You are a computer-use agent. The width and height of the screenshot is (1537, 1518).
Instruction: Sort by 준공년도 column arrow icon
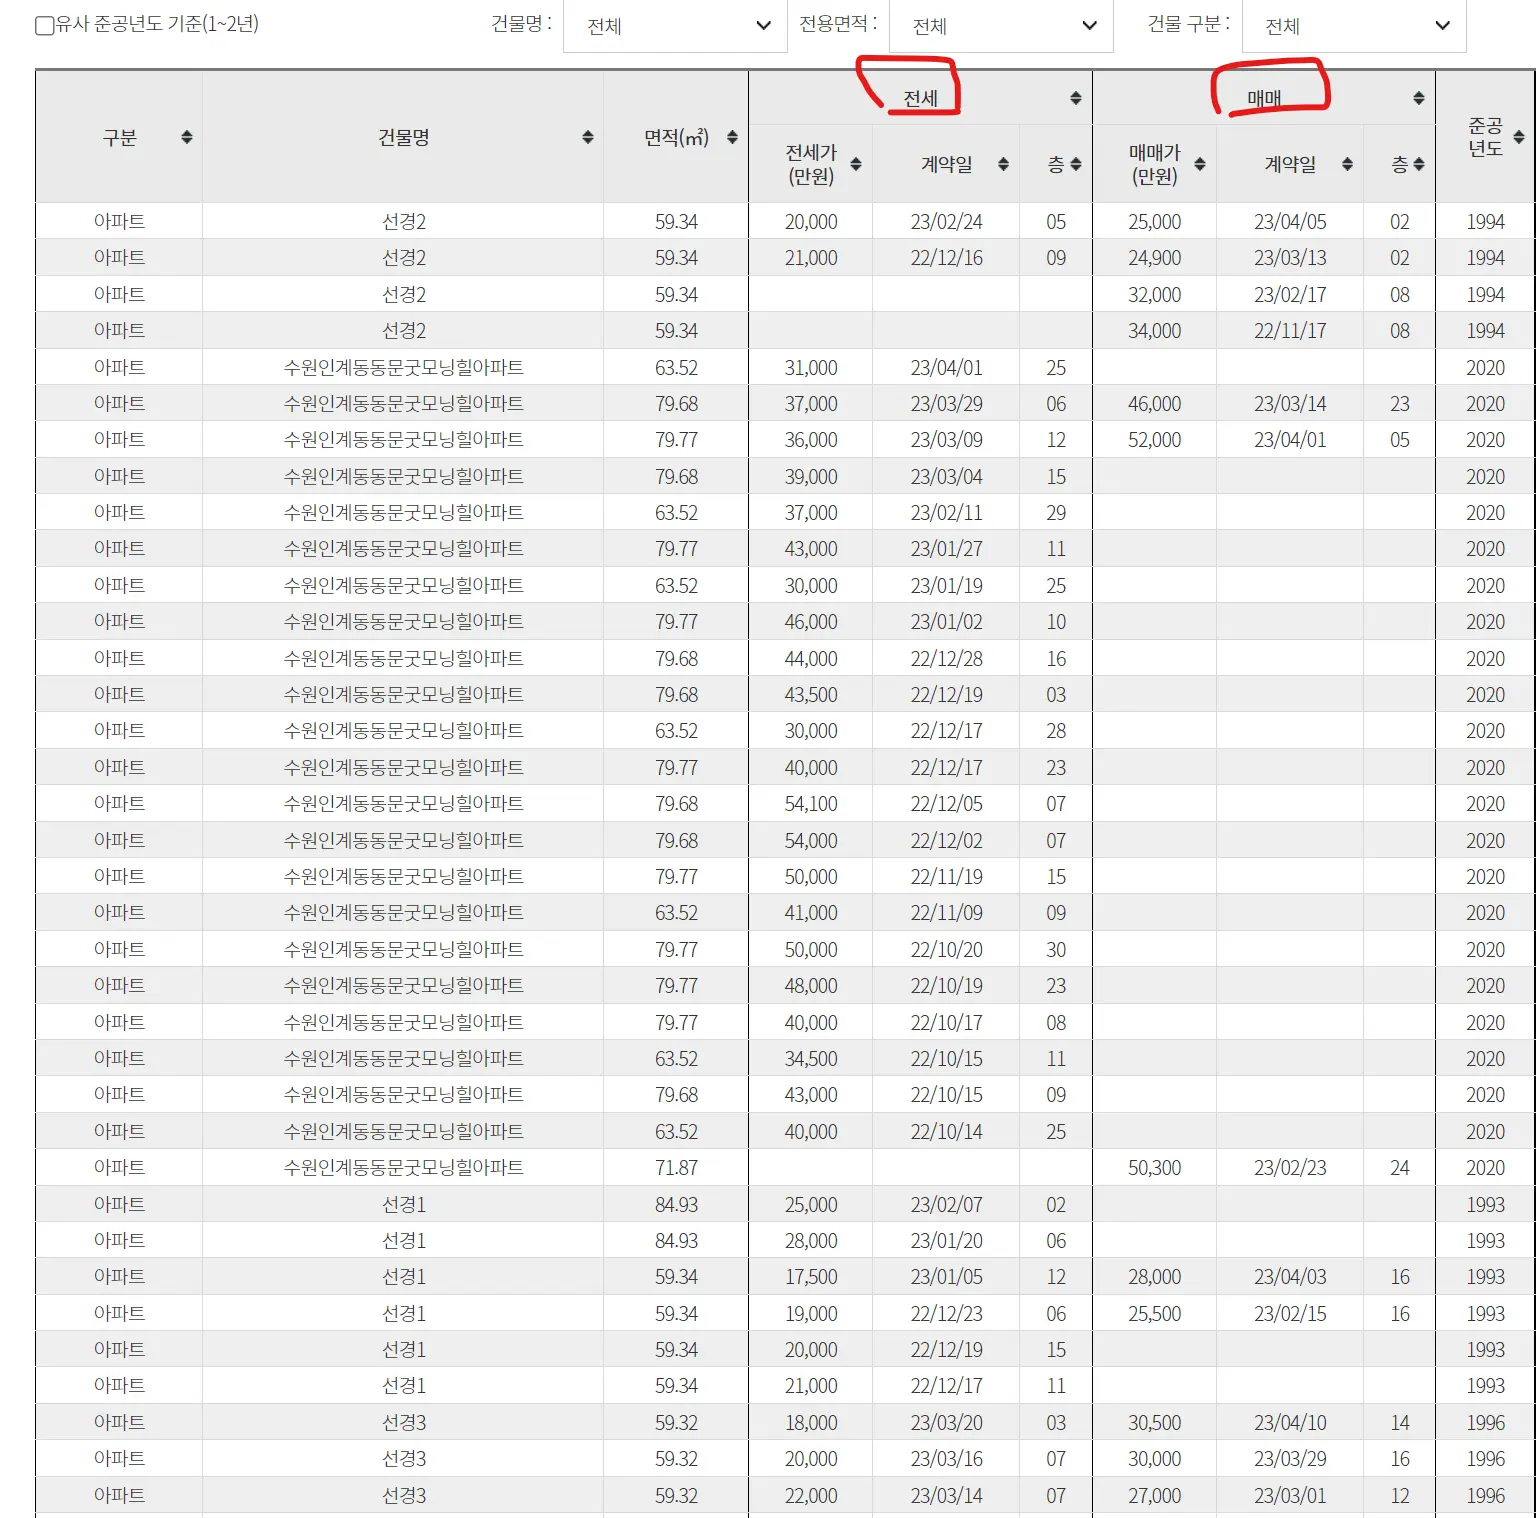click(1519, 137)
